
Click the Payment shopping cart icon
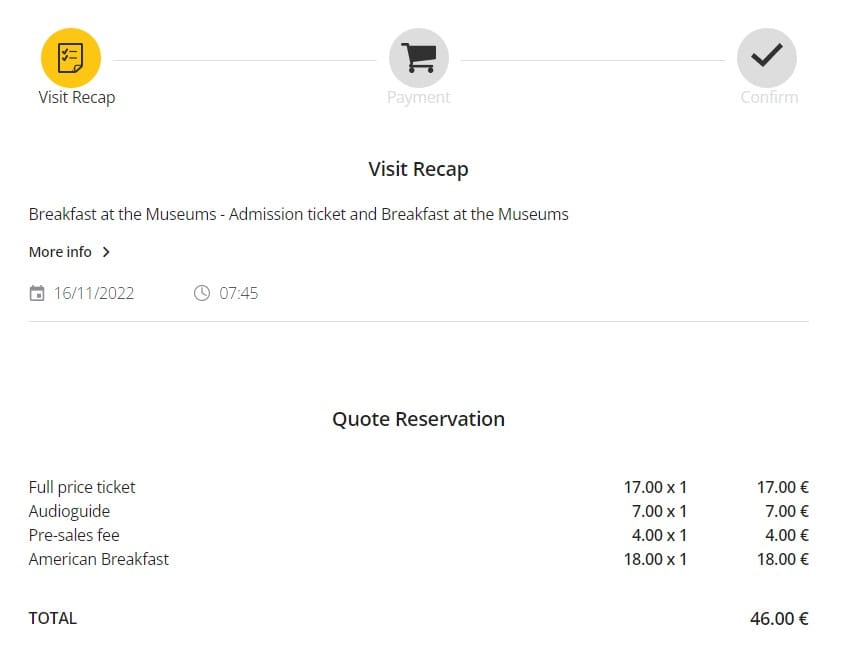[418, 58]
